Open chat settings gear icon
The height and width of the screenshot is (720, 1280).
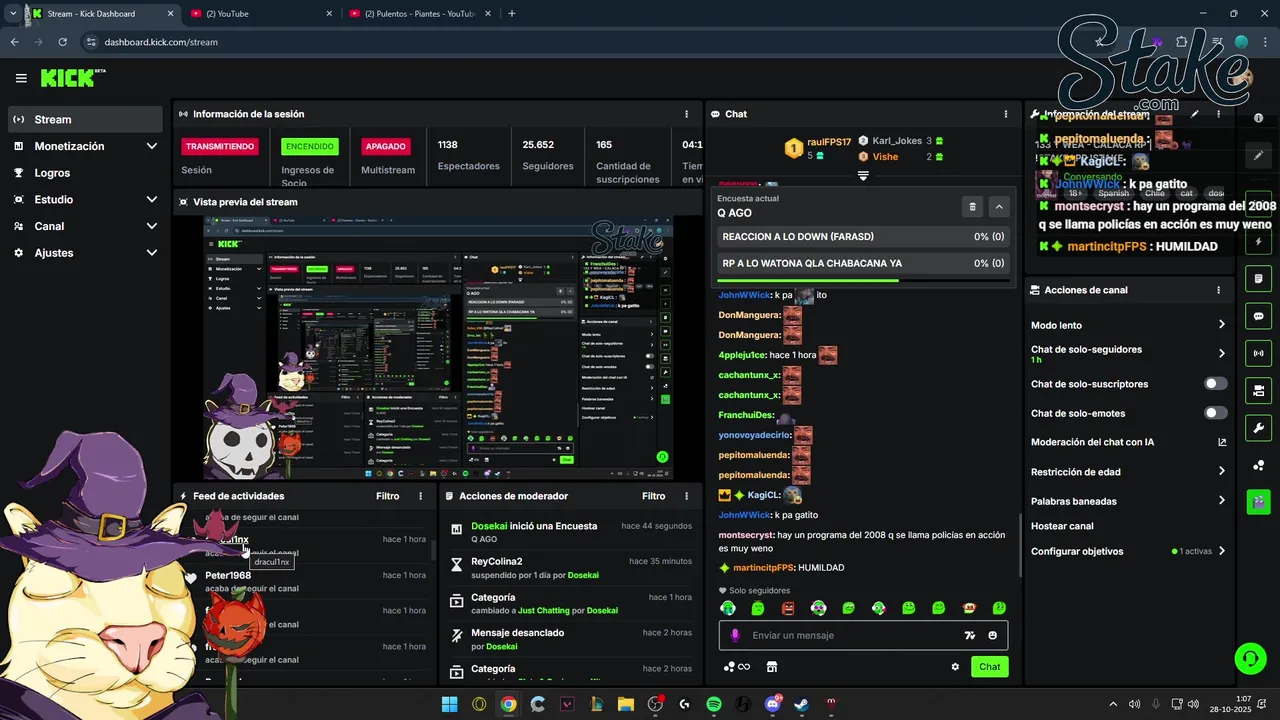(955, 667)
